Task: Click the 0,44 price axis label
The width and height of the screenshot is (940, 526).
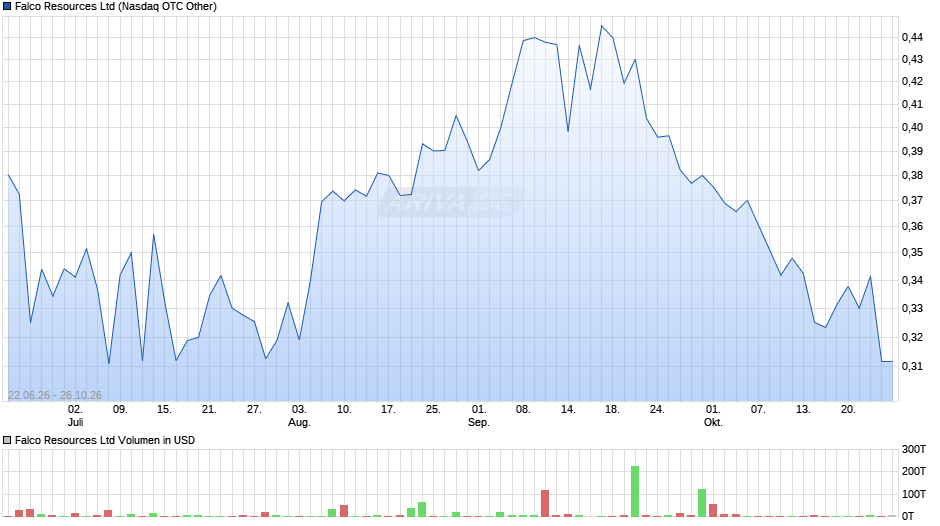Action: 912,37
